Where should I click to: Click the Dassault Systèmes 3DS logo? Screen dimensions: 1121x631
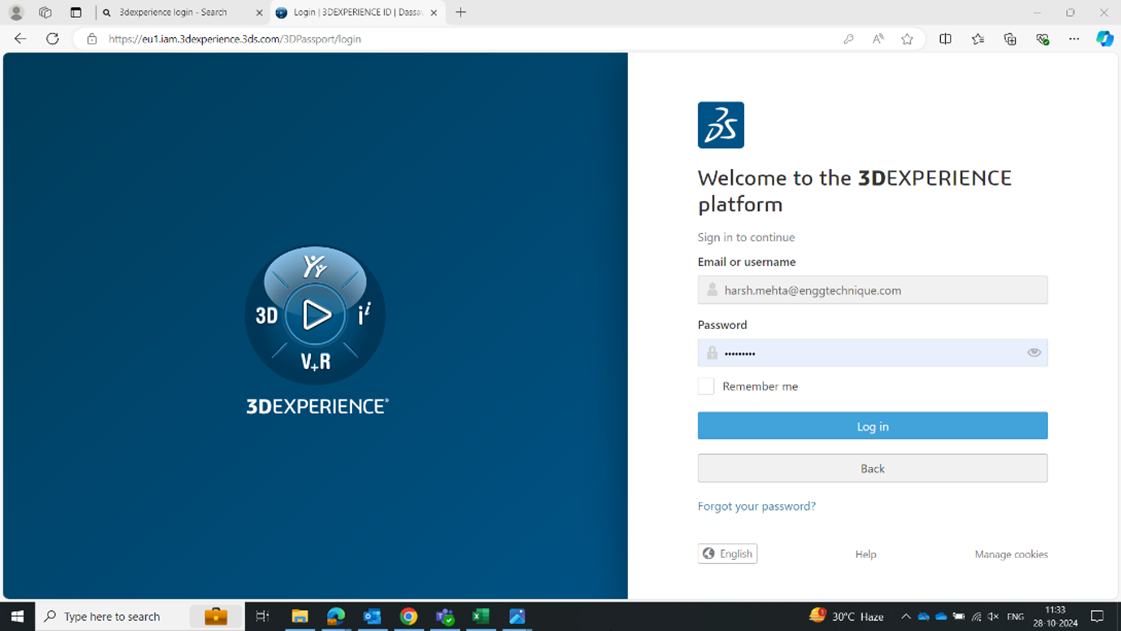720,125
